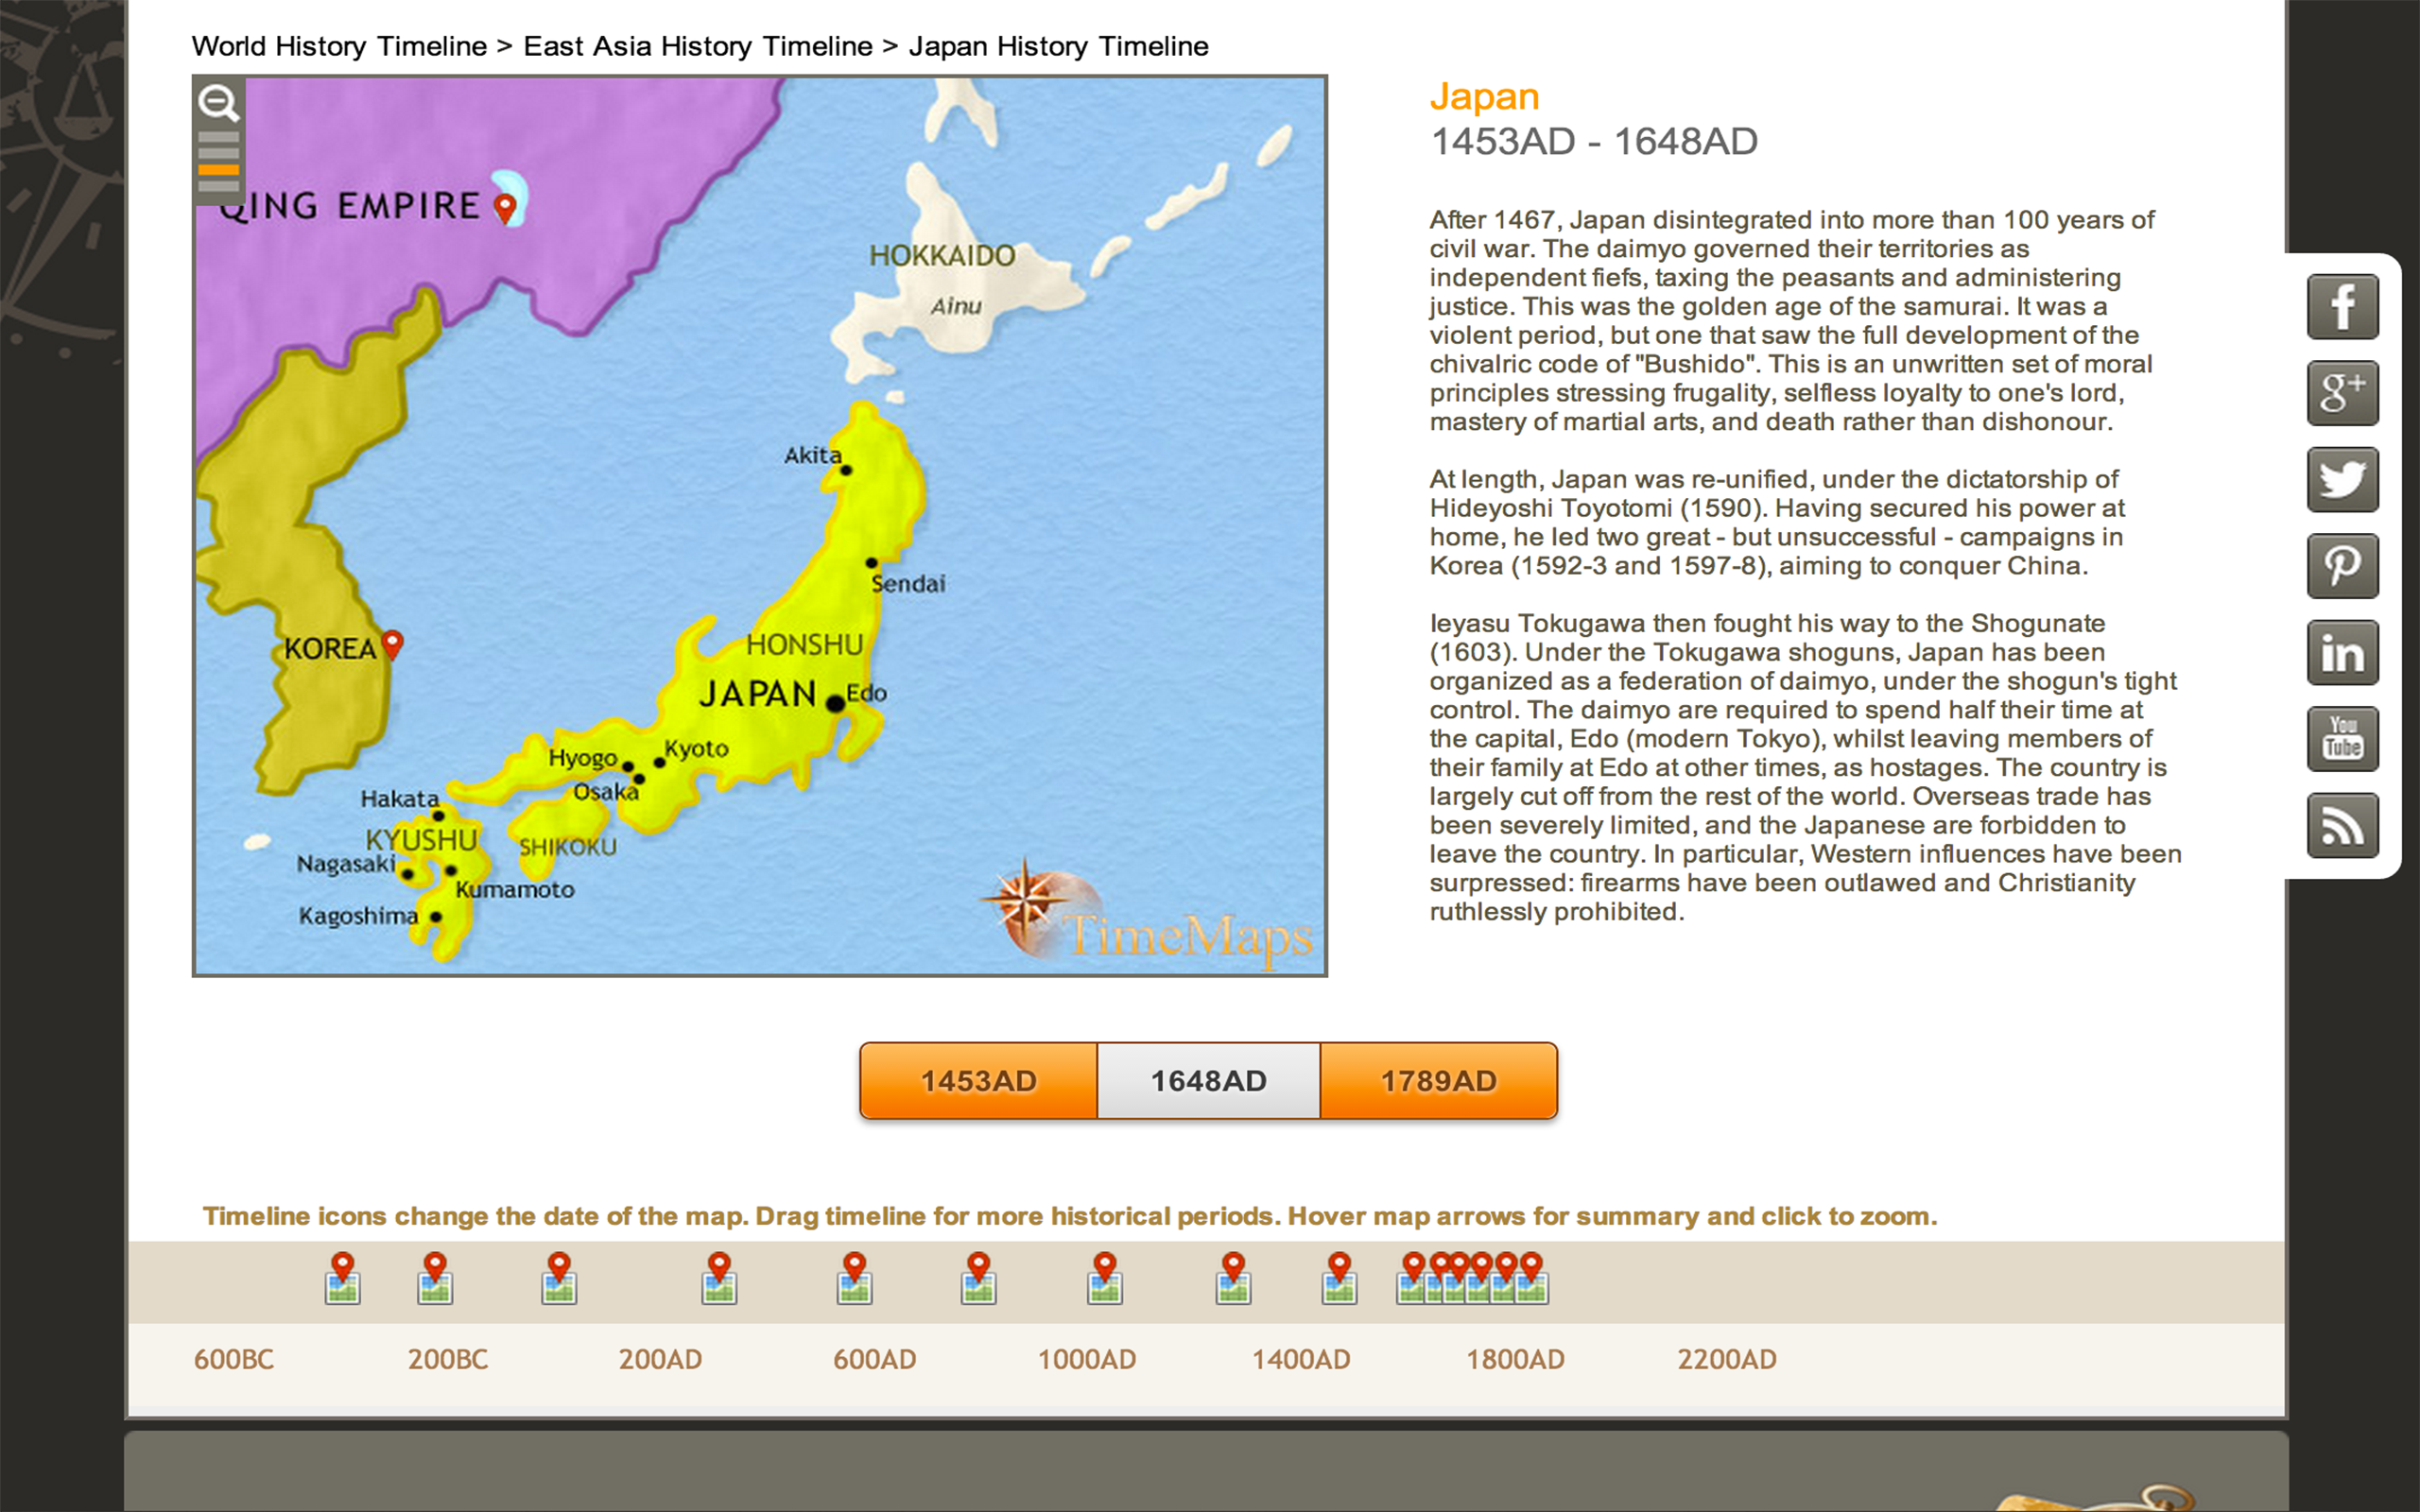Click the zoom-out magnifier on the map

220,103
